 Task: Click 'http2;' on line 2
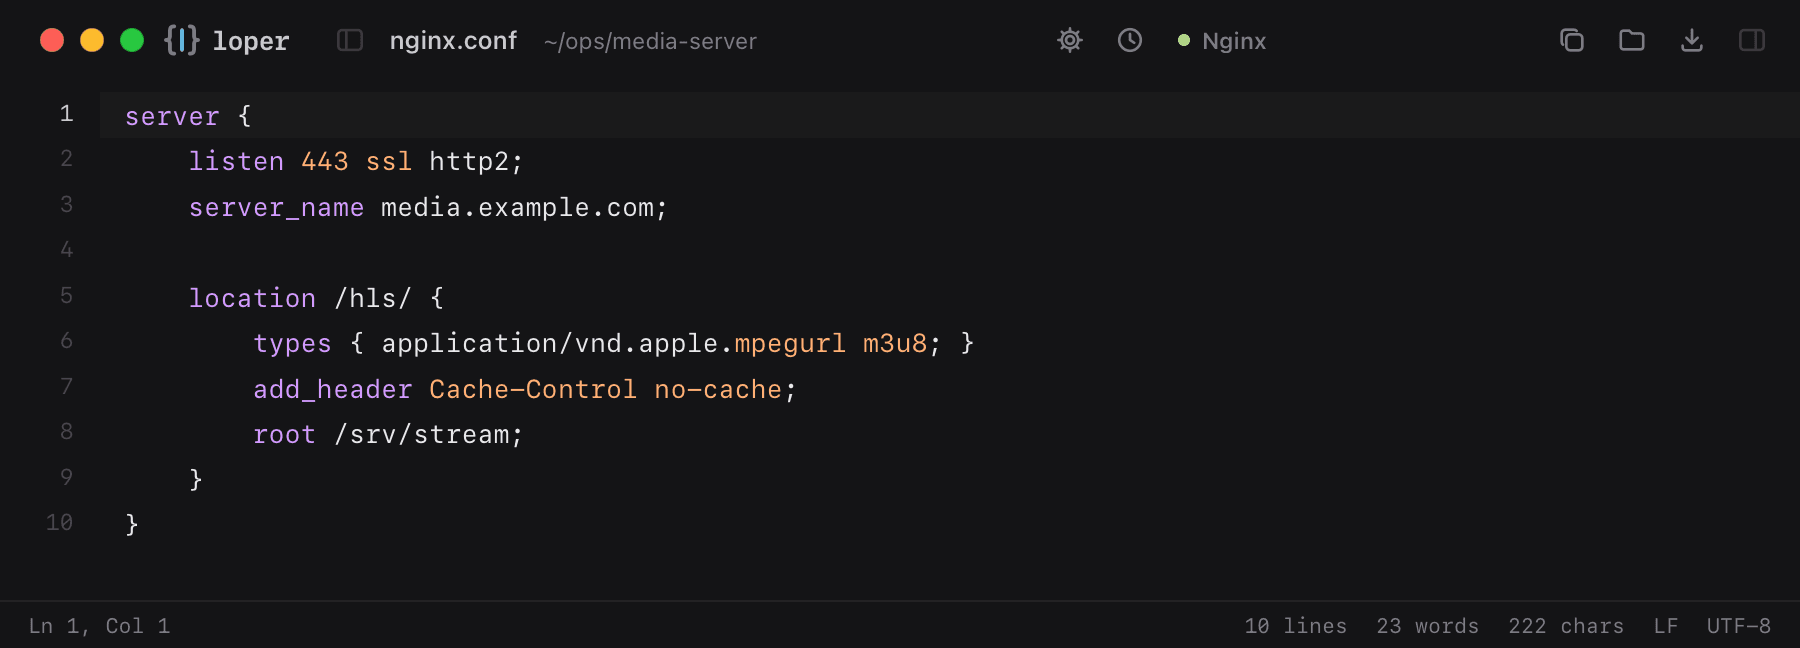tap(476, 162)
